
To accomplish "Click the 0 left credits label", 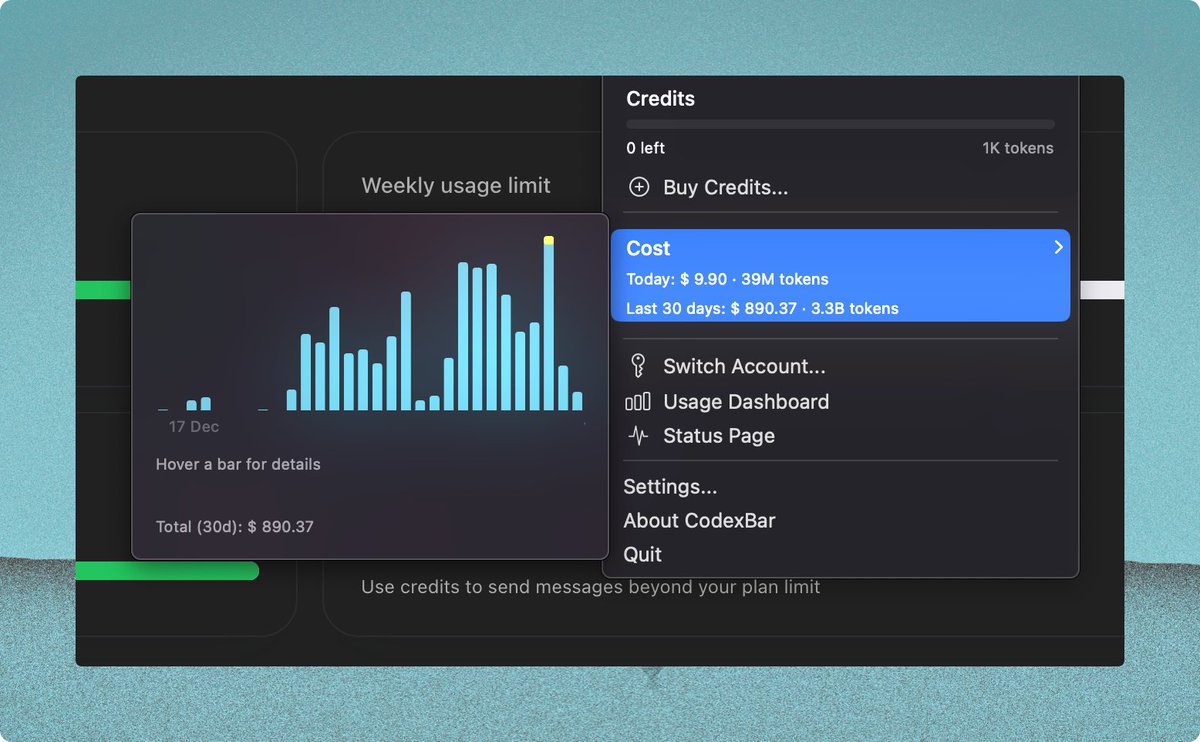I will point(642,147).
